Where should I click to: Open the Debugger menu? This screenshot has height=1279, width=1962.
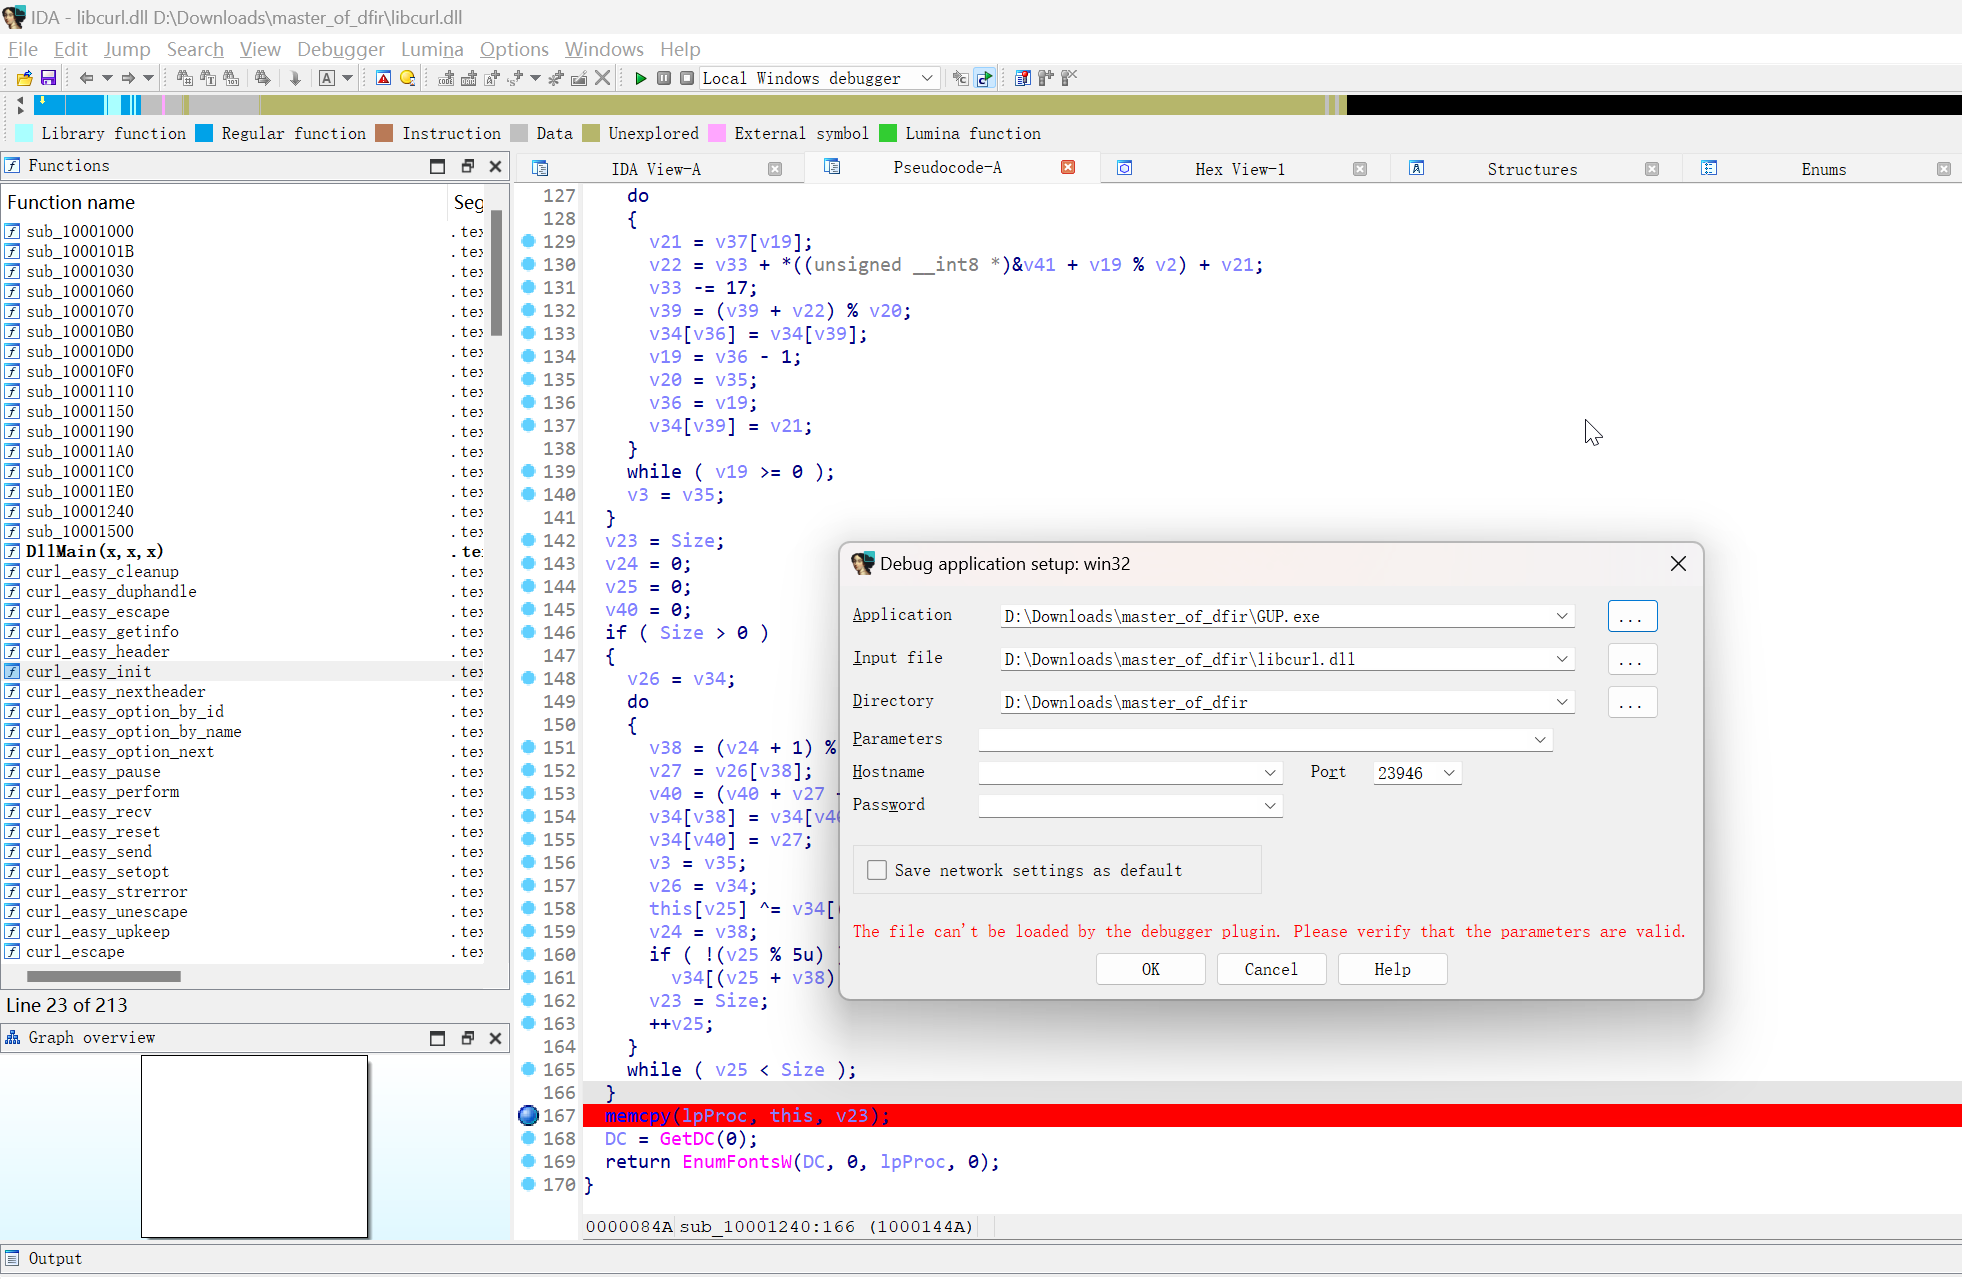(x=340, y=49)
